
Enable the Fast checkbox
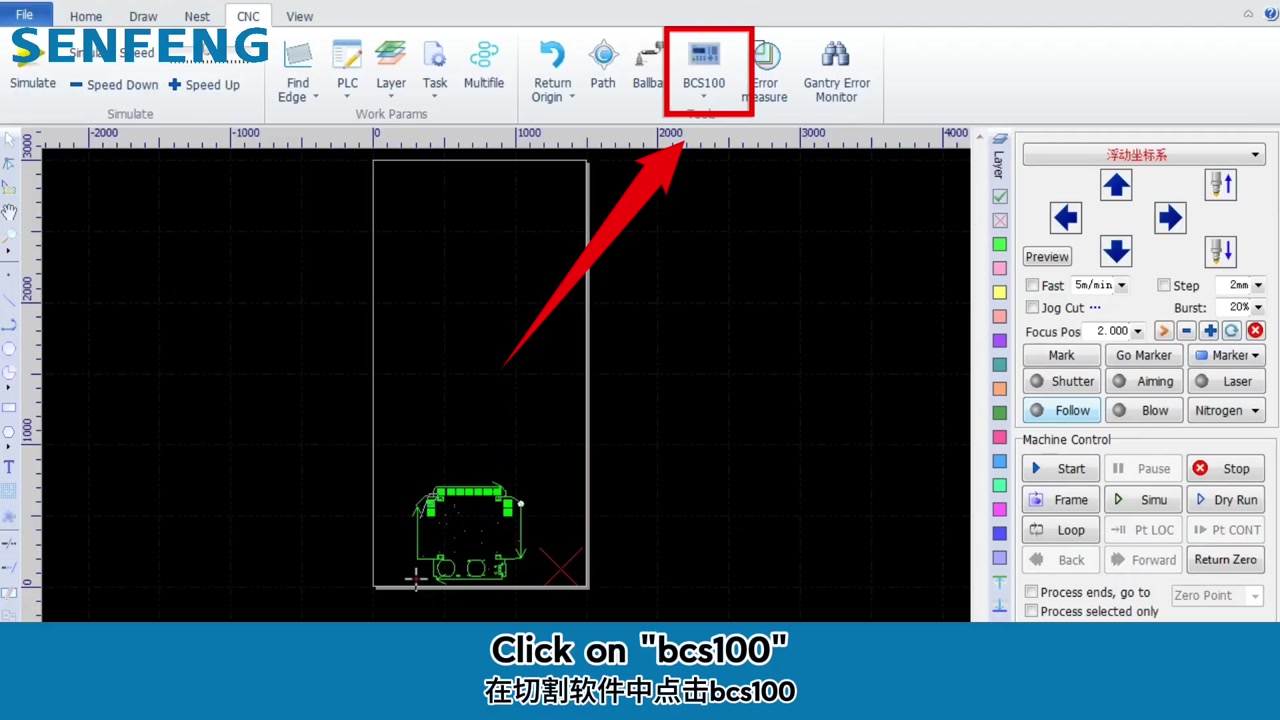tap(1033, 286)
